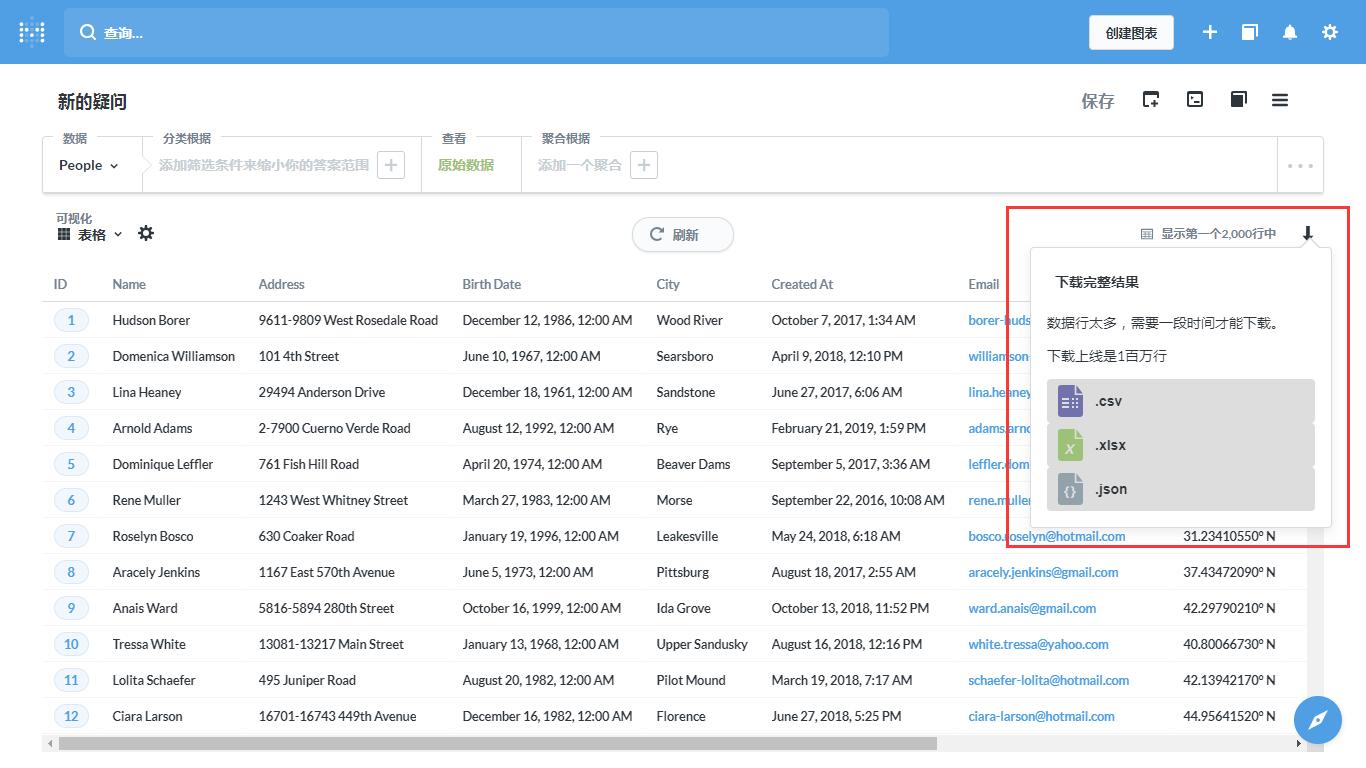Download results as .xlsx
1366x768 pixels.
[x=1180, y=445]
